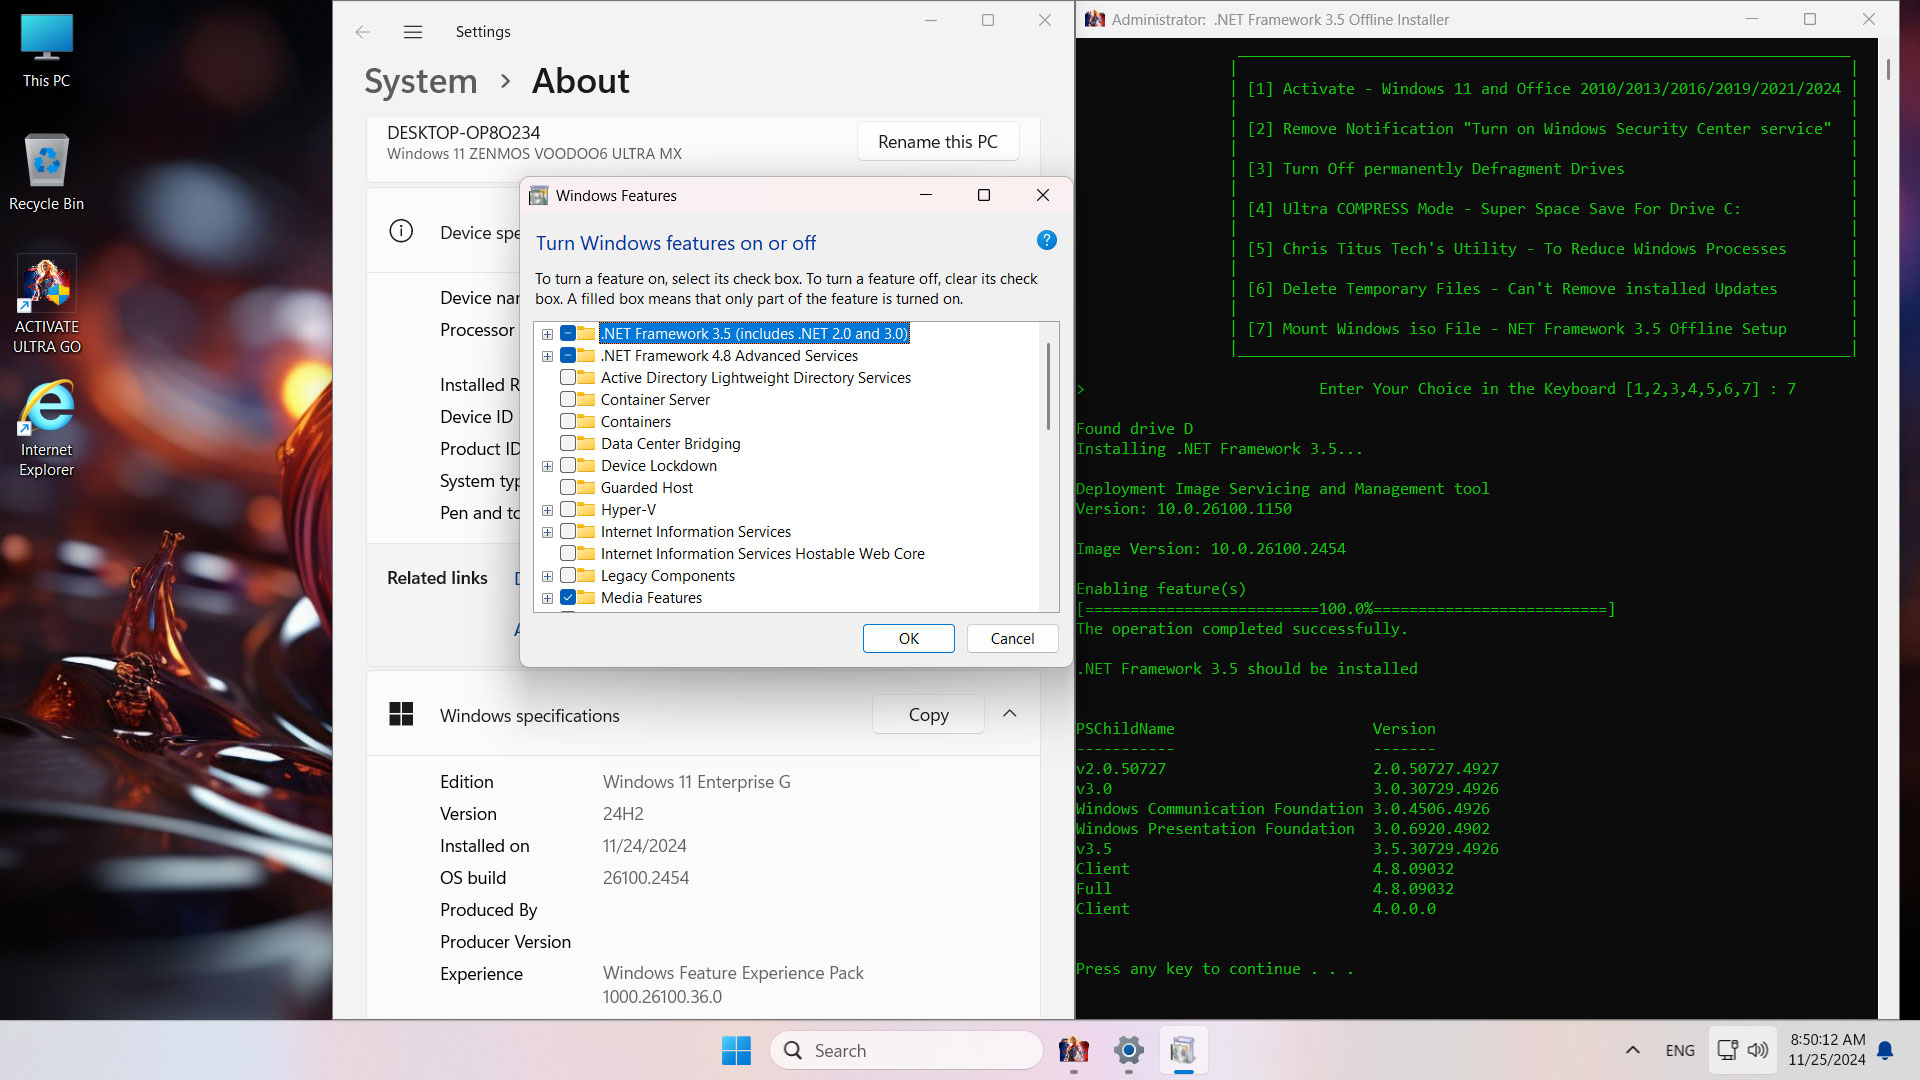Click the Device specifications info icon
The image size is (1920, 1080).
point(401,232)
